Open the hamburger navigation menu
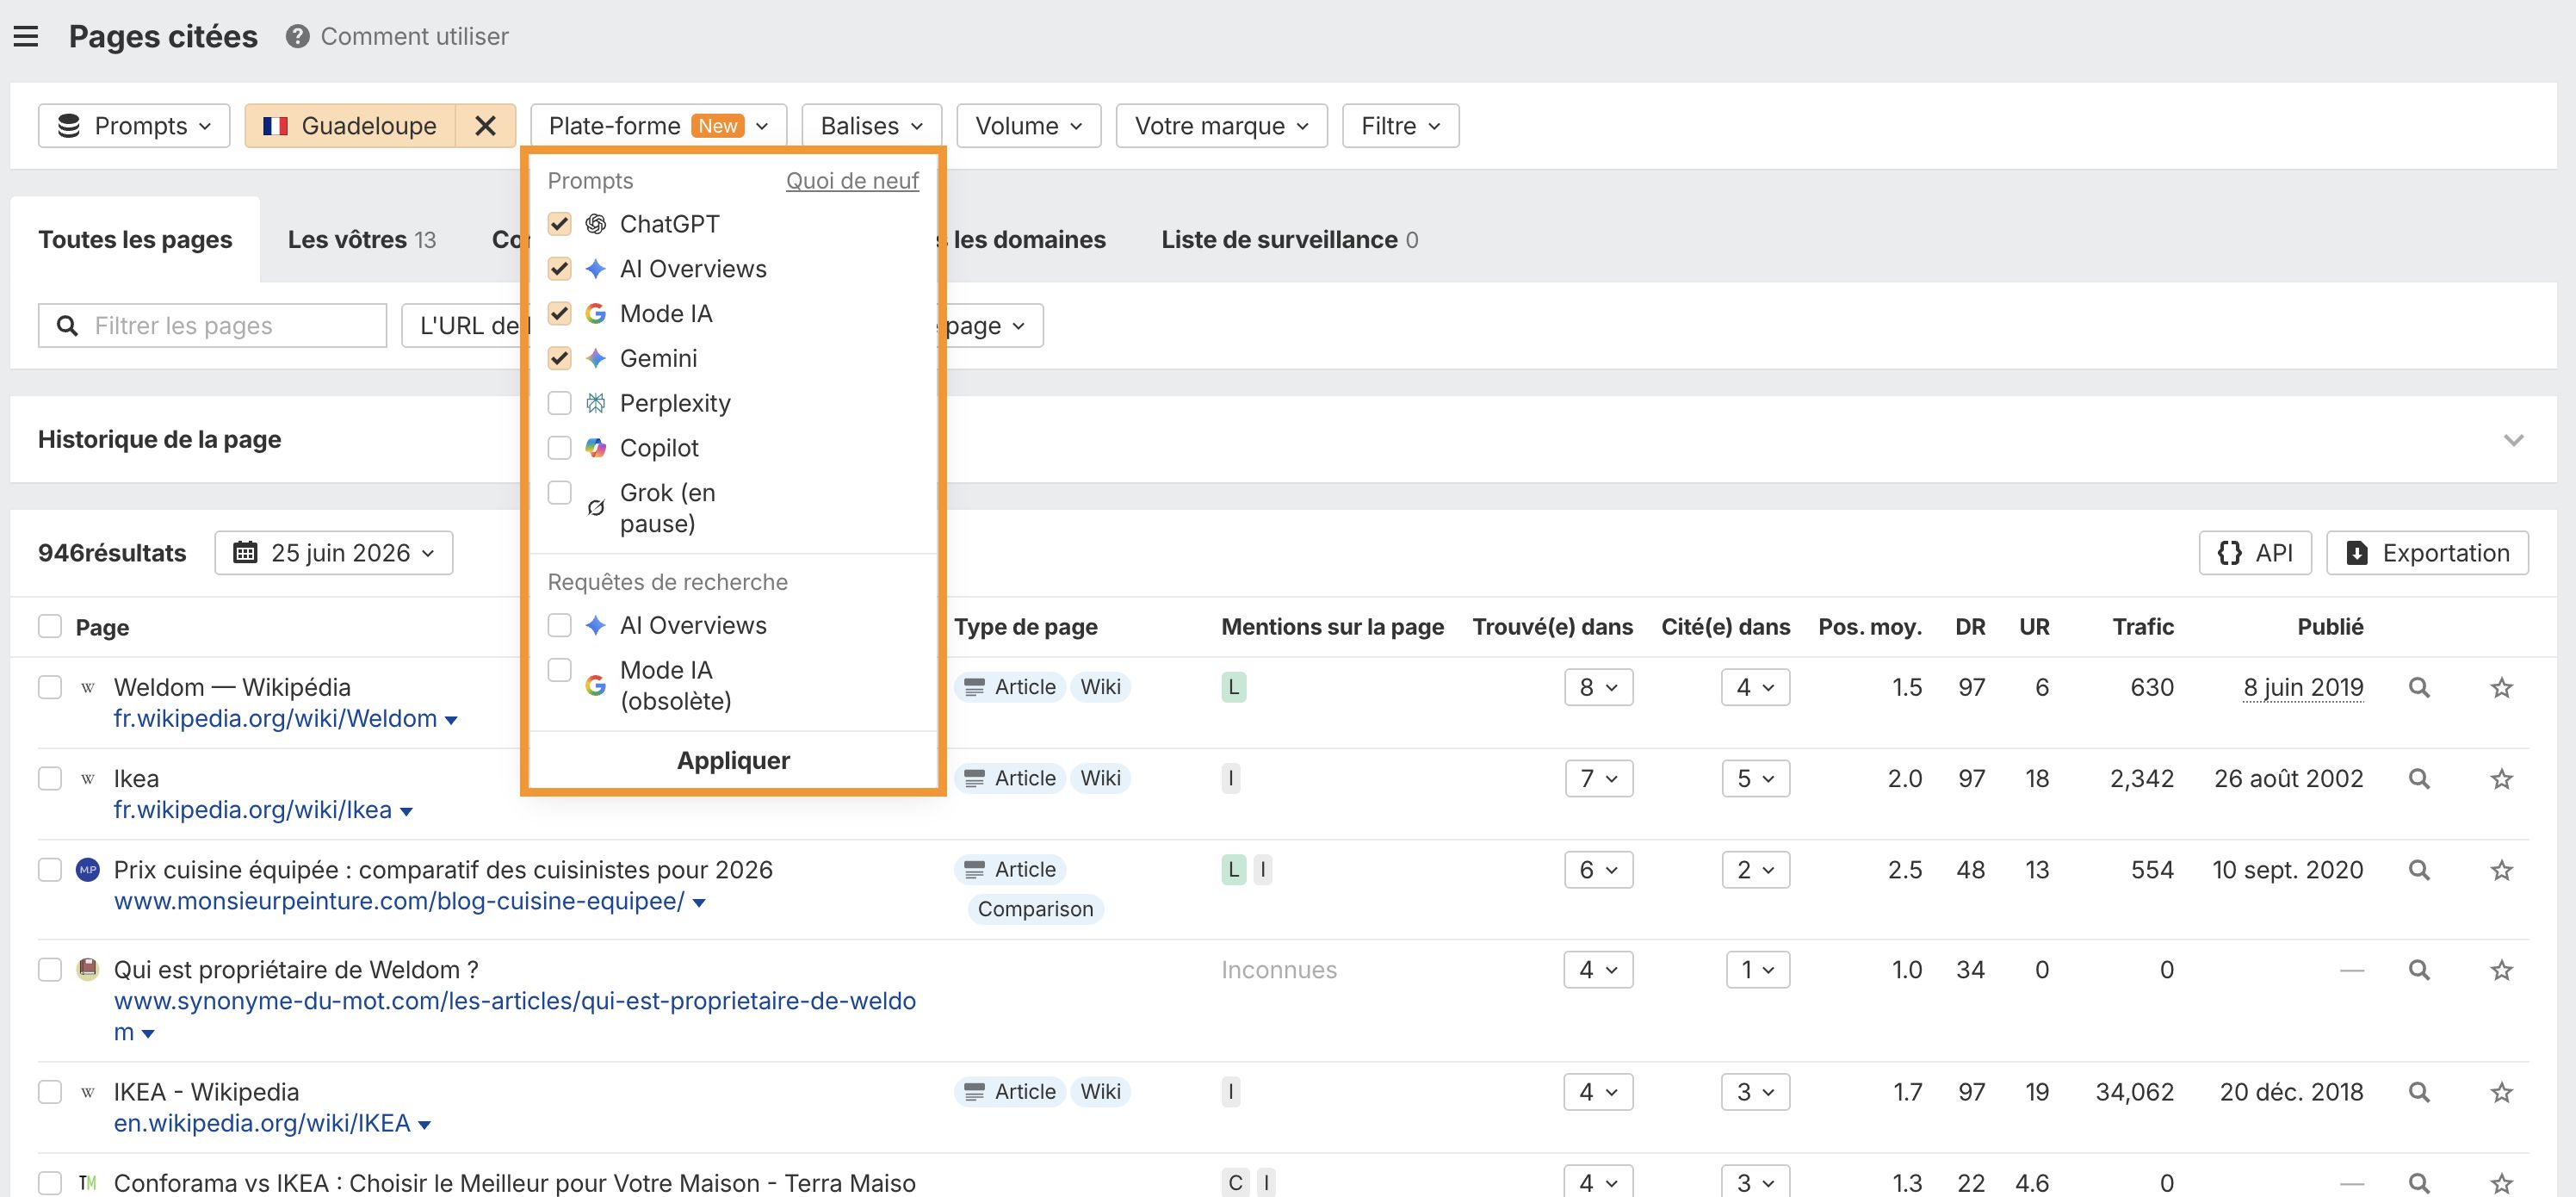Image resolution: width=2576 pixels, height=1197 pixels. (26, 37)
